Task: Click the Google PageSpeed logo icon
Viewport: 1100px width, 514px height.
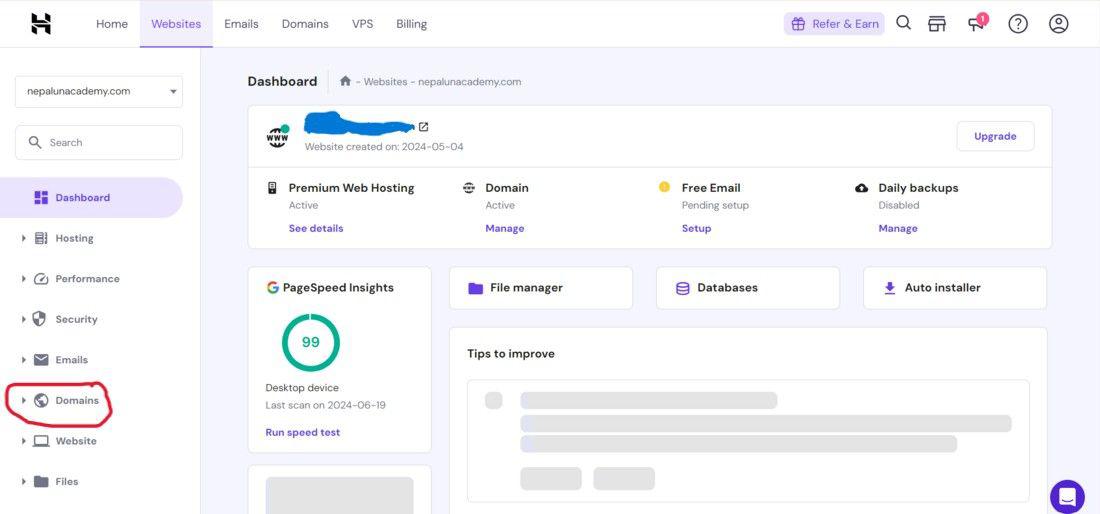Action: pos(272,288)
